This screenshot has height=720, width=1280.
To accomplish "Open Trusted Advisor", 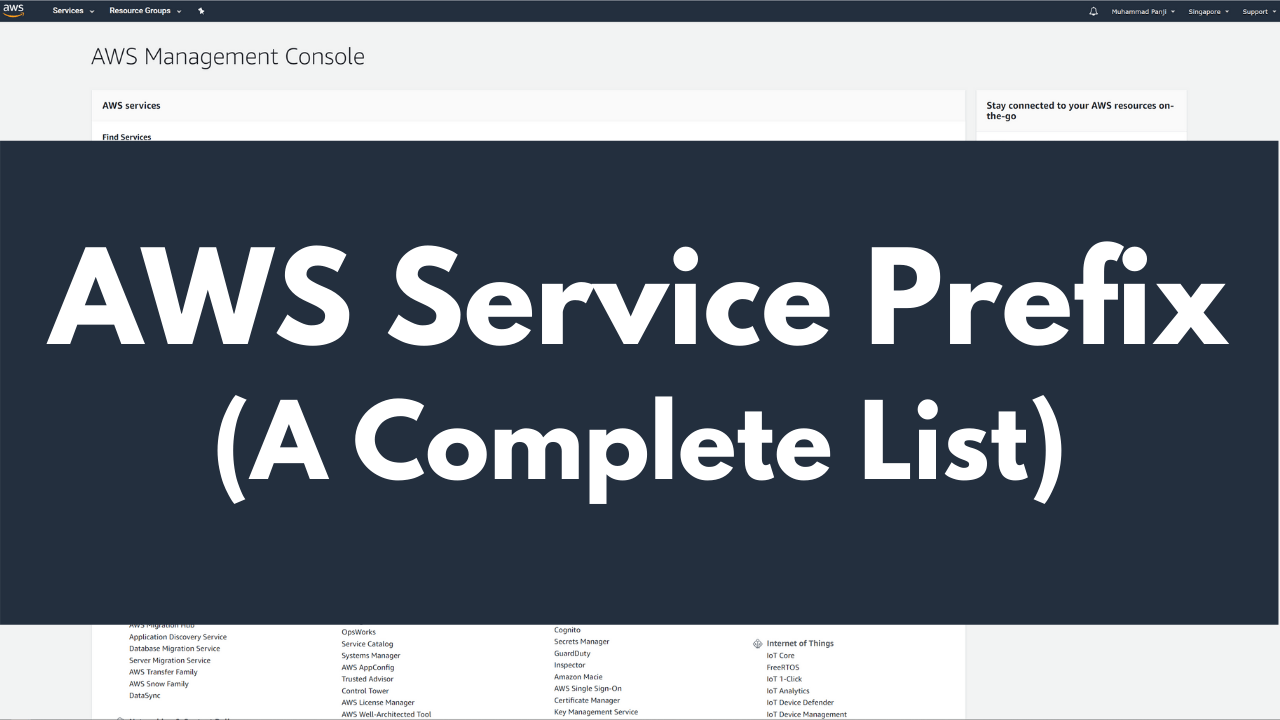I will 366,678.
